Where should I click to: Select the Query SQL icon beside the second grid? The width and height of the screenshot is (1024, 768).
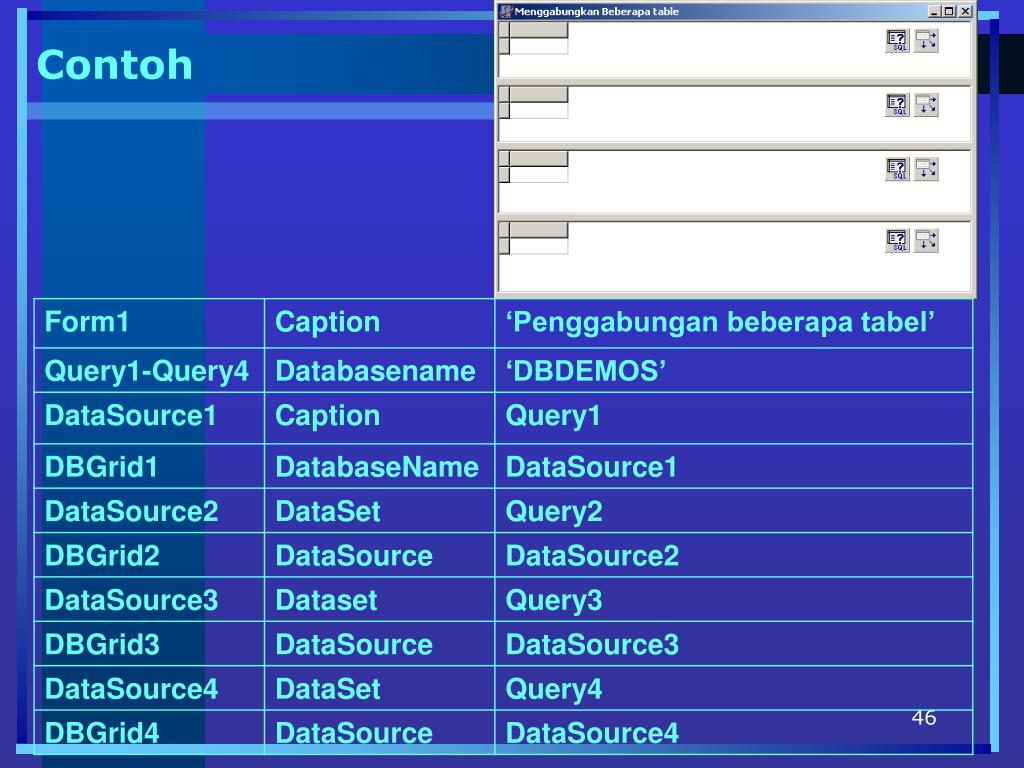pos(897,105)
